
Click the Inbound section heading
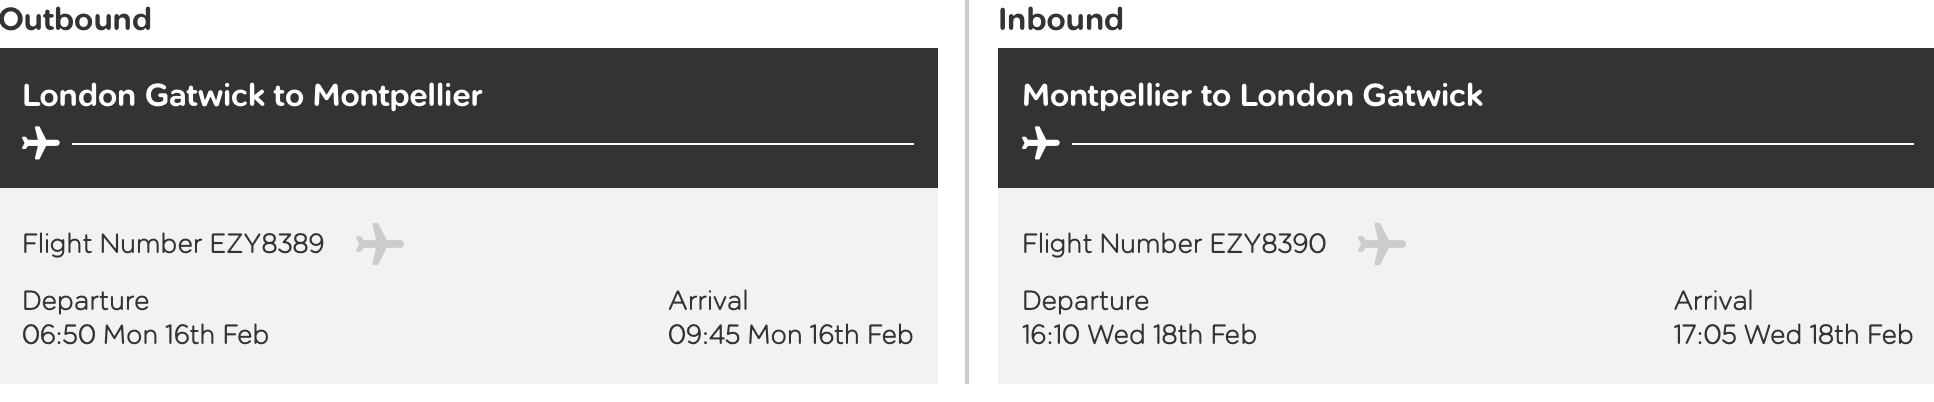1060,19
